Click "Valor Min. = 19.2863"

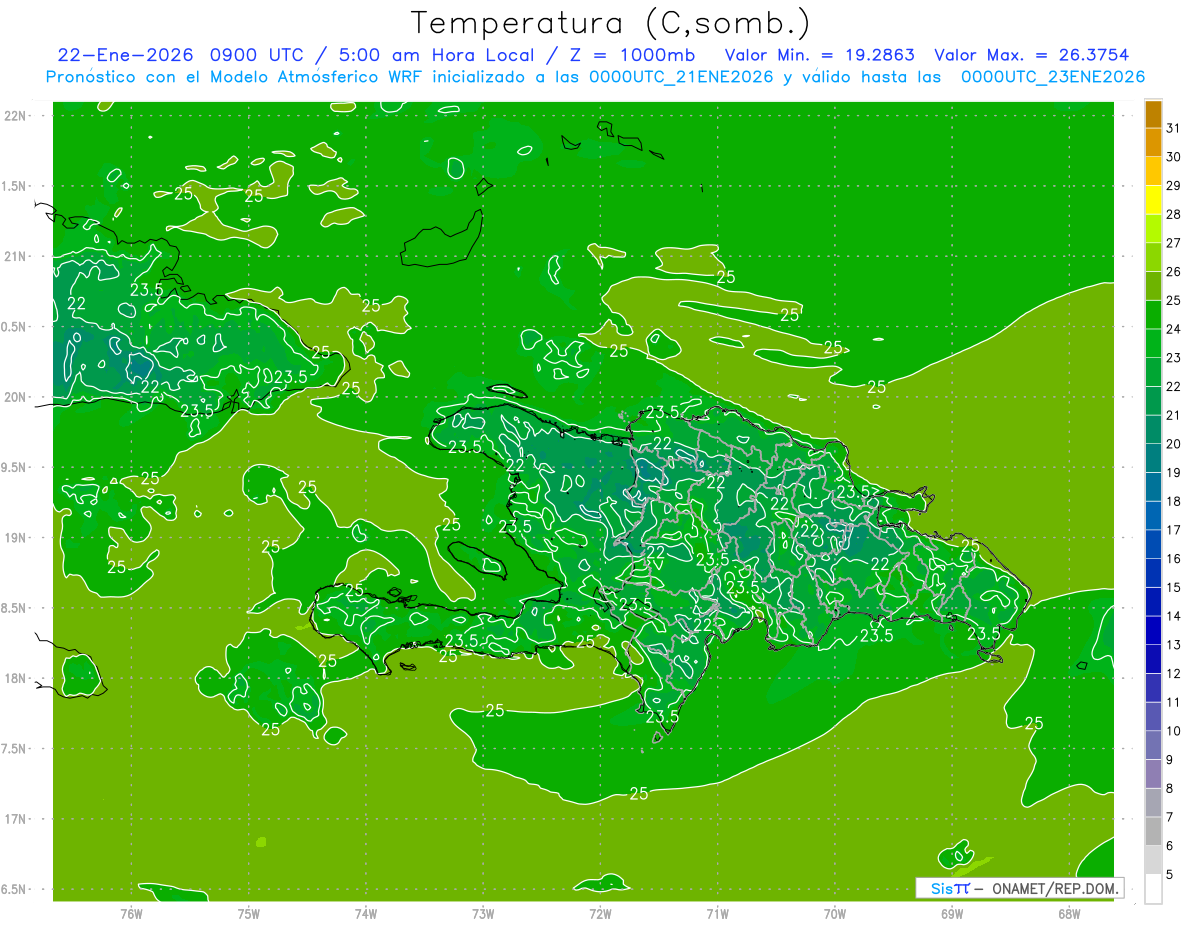pyautogui.click(x=819, y=55)
